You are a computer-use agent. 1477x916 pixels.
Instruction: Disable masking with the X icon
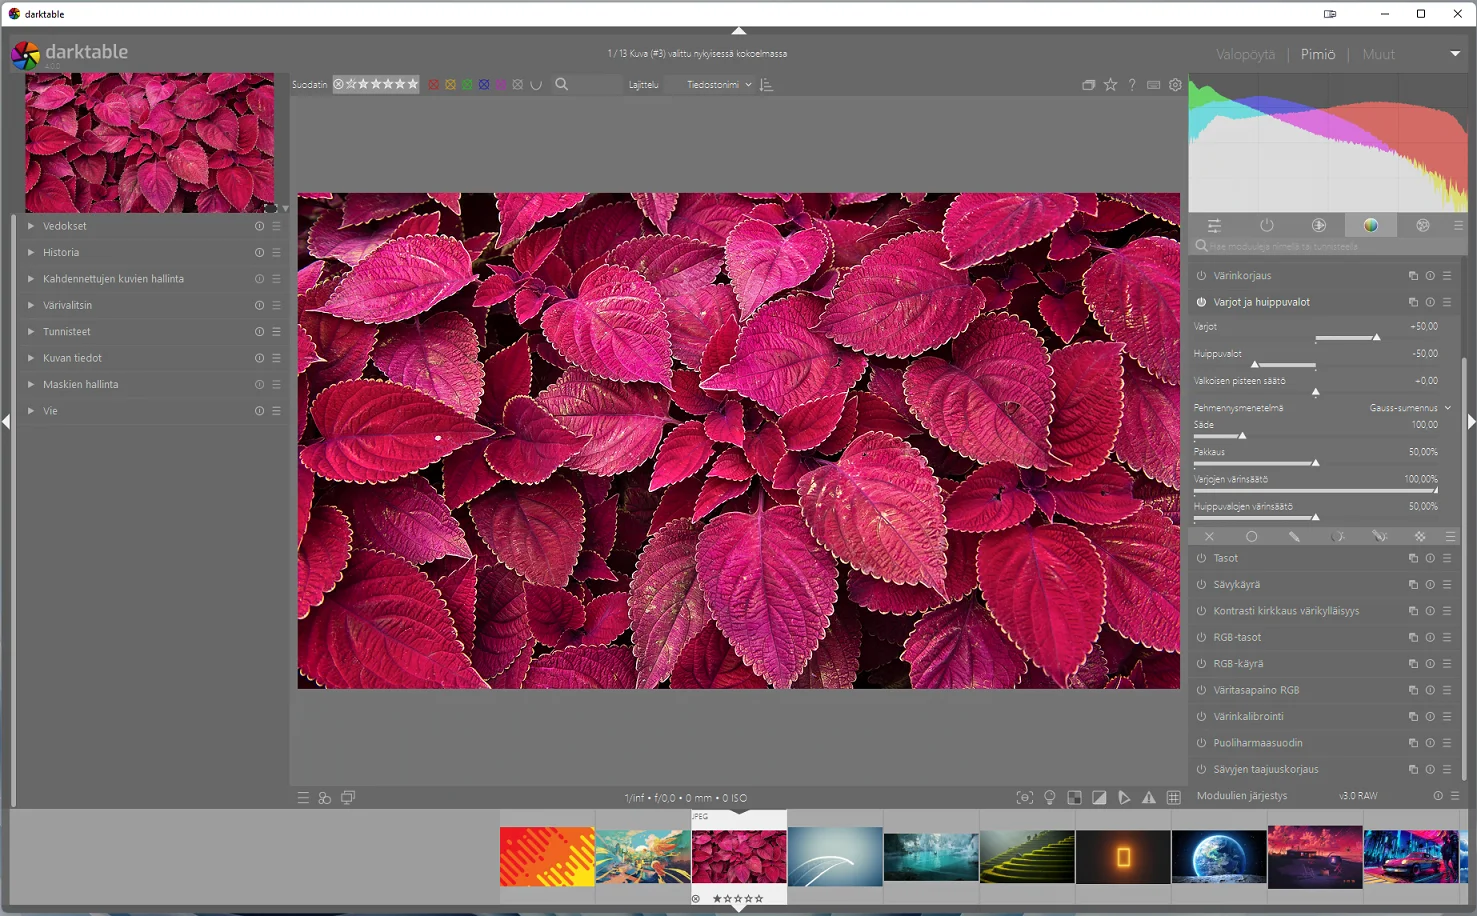[1209, 537]
